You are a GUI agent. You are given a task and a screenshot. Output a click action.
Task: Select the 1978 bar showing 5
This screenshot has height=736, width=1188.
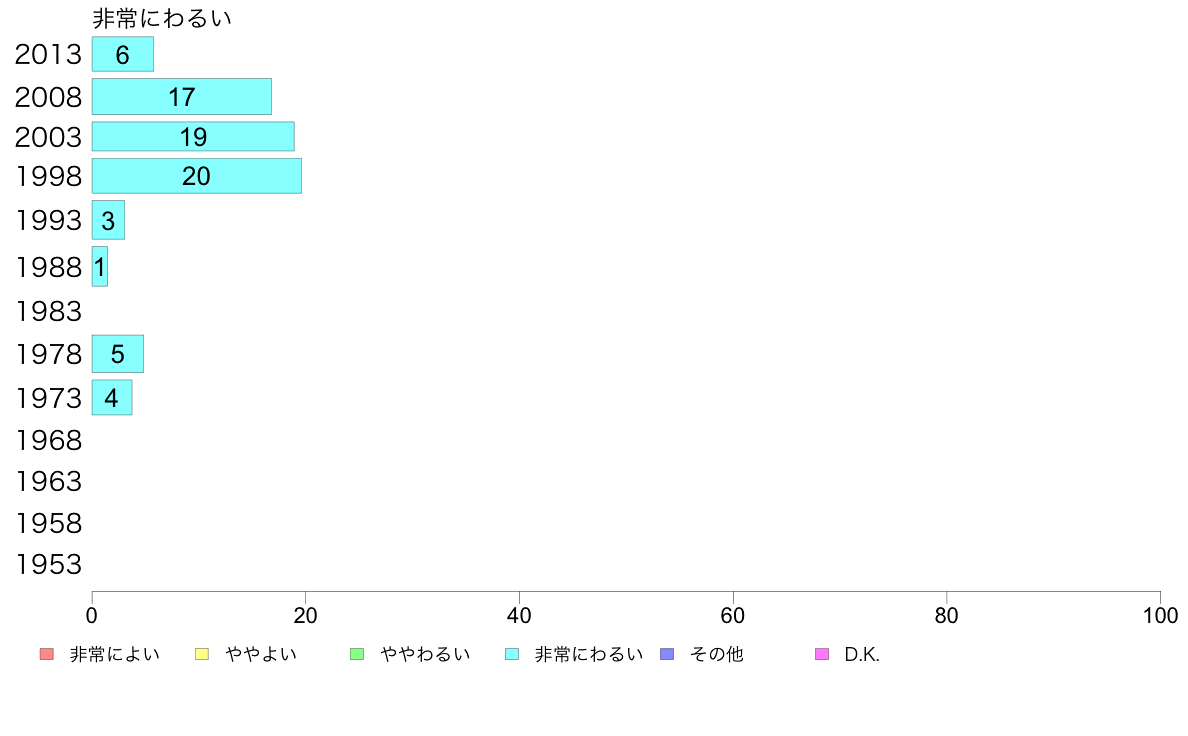117,354
